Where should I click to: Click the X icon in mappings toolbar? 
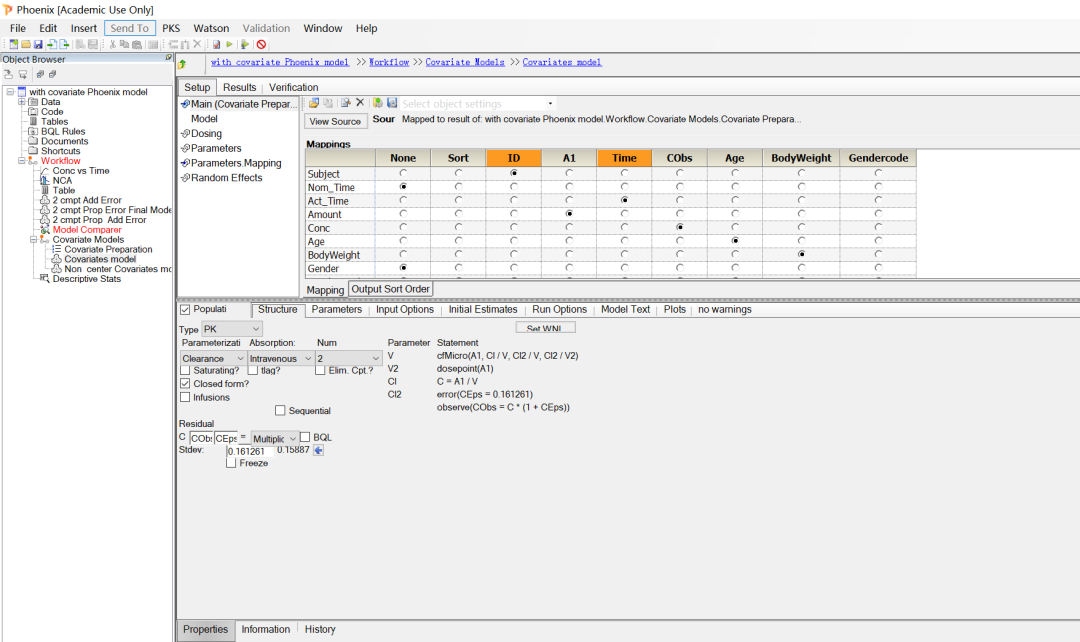[x=360, y=103]
